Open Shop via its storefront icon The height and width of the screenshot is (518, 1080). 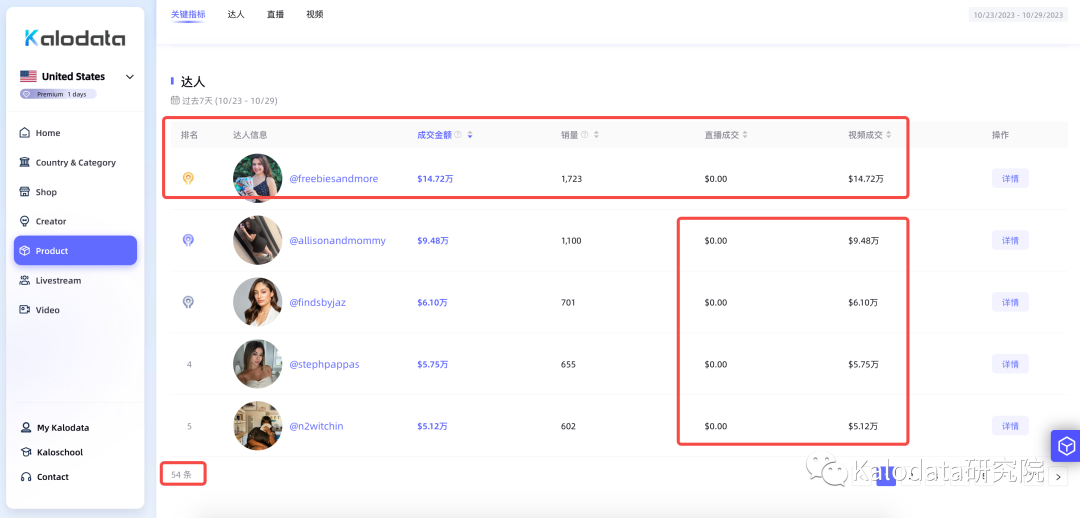pos(25,192)
